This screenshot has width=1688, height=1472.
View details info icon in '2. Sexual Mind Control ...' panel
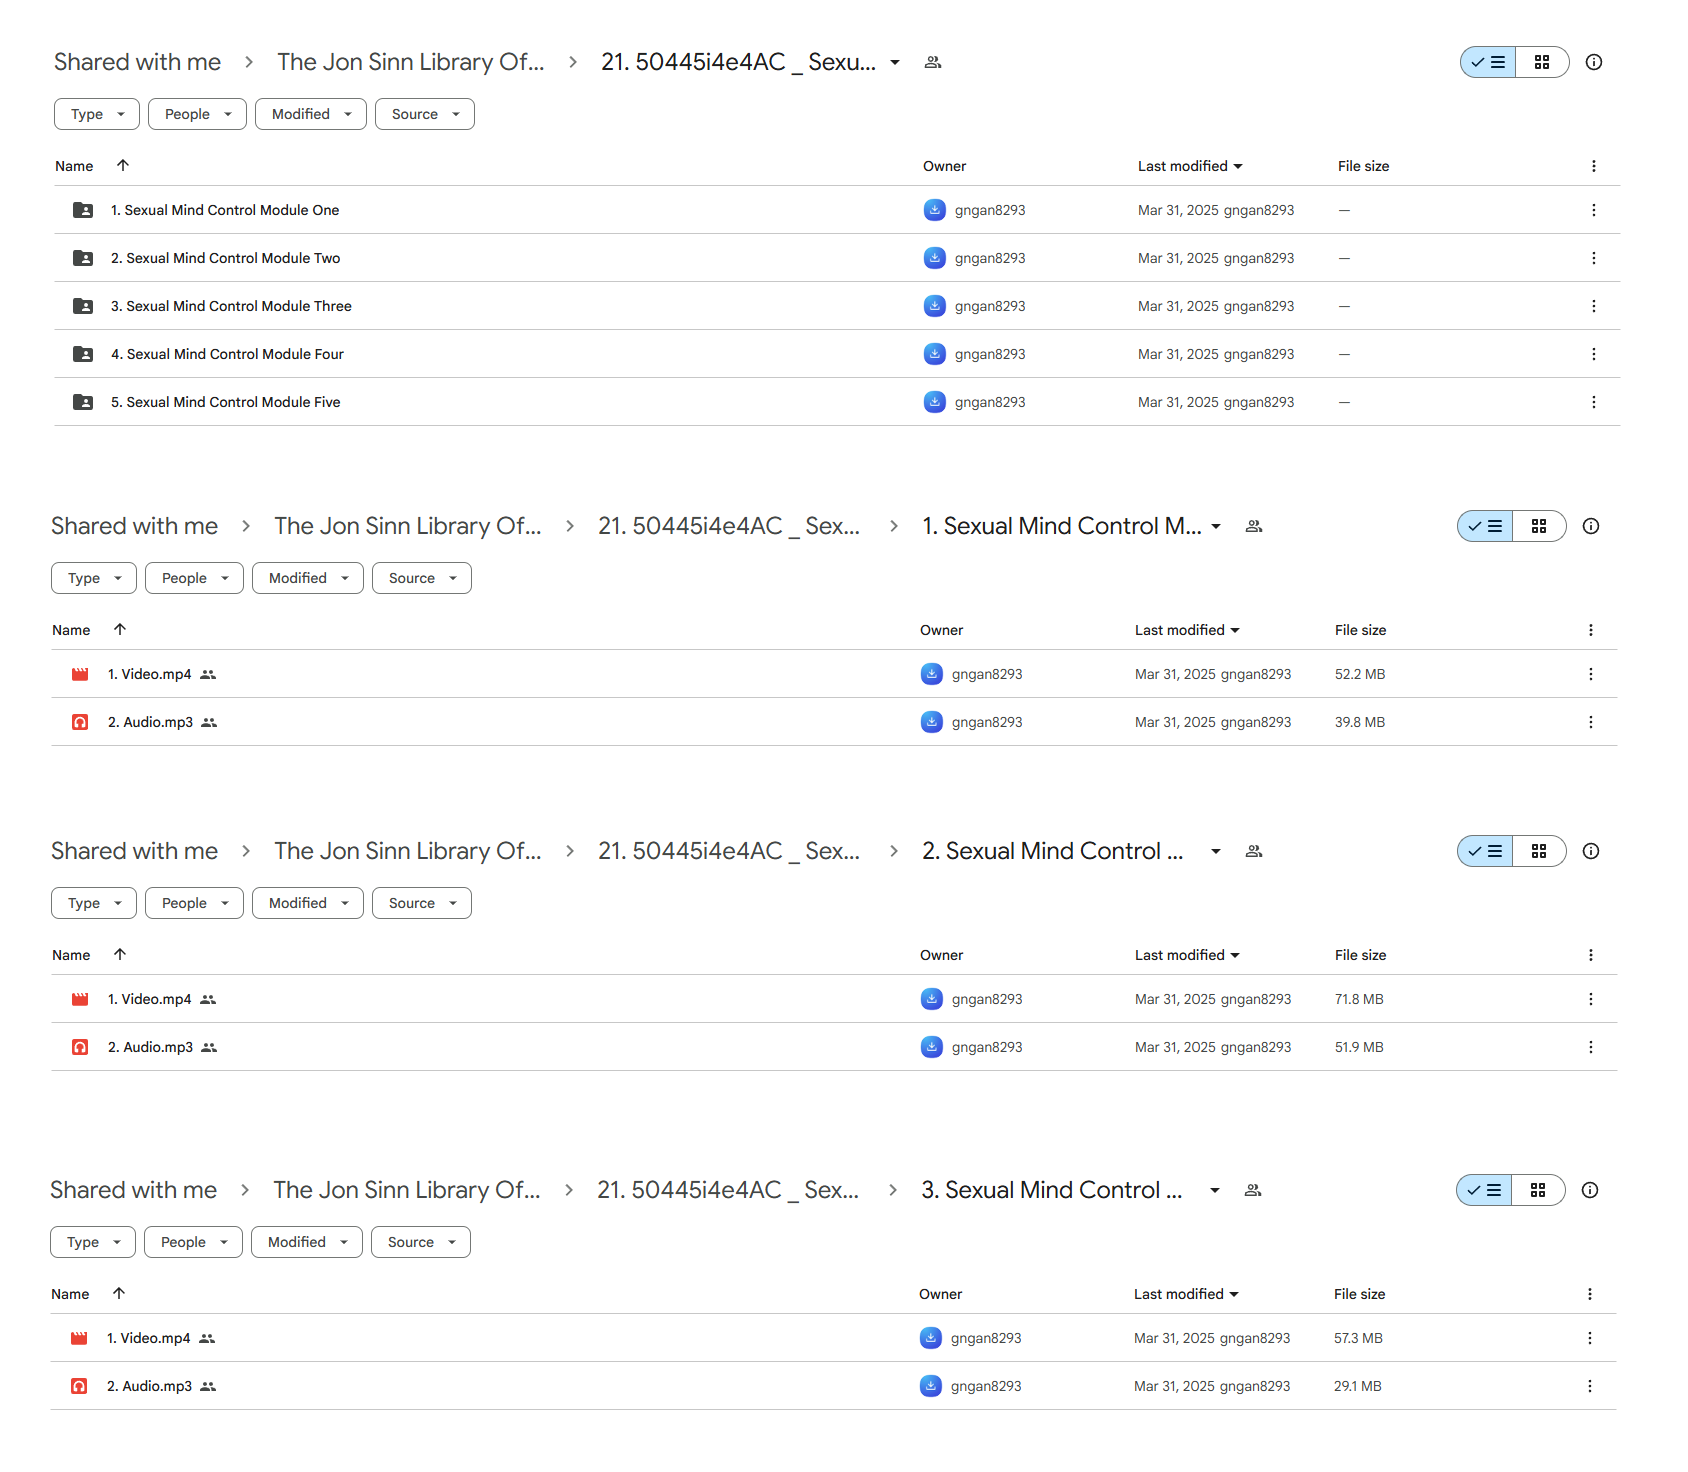click(1591, 851)
